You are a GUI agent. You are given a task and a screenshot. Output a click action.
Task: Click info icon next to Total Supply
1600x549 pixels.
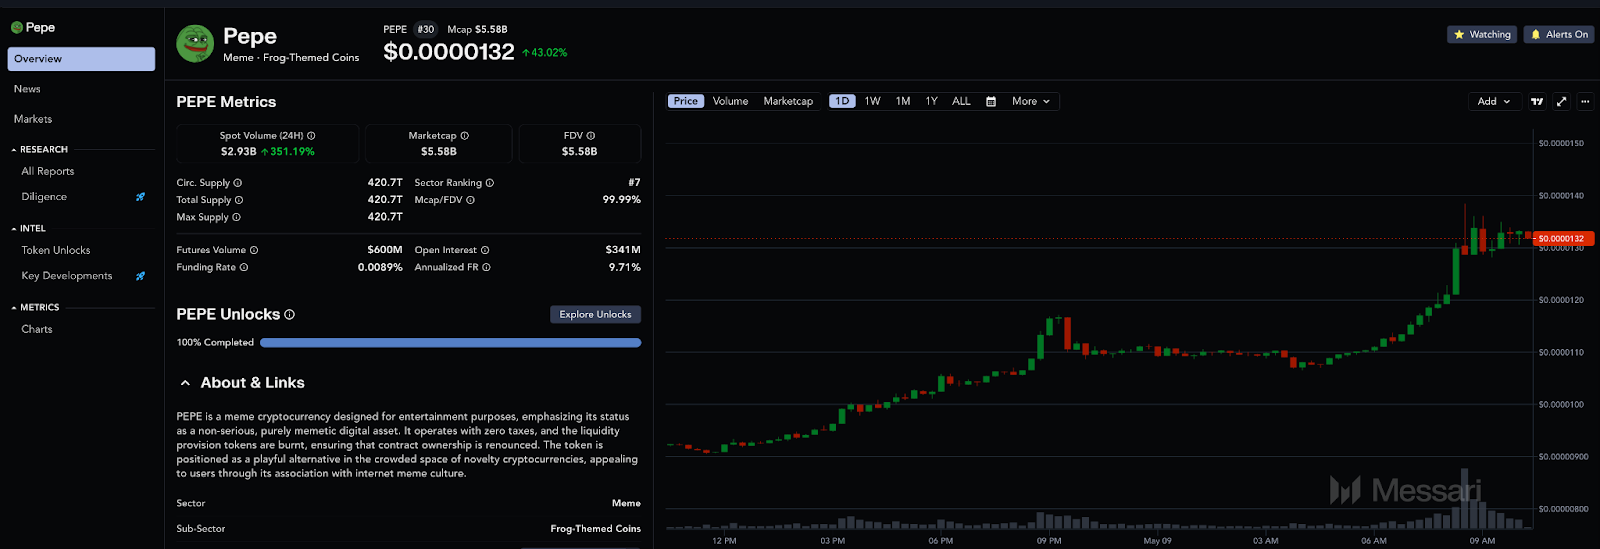pyautogui.click(x=239, y=200)
